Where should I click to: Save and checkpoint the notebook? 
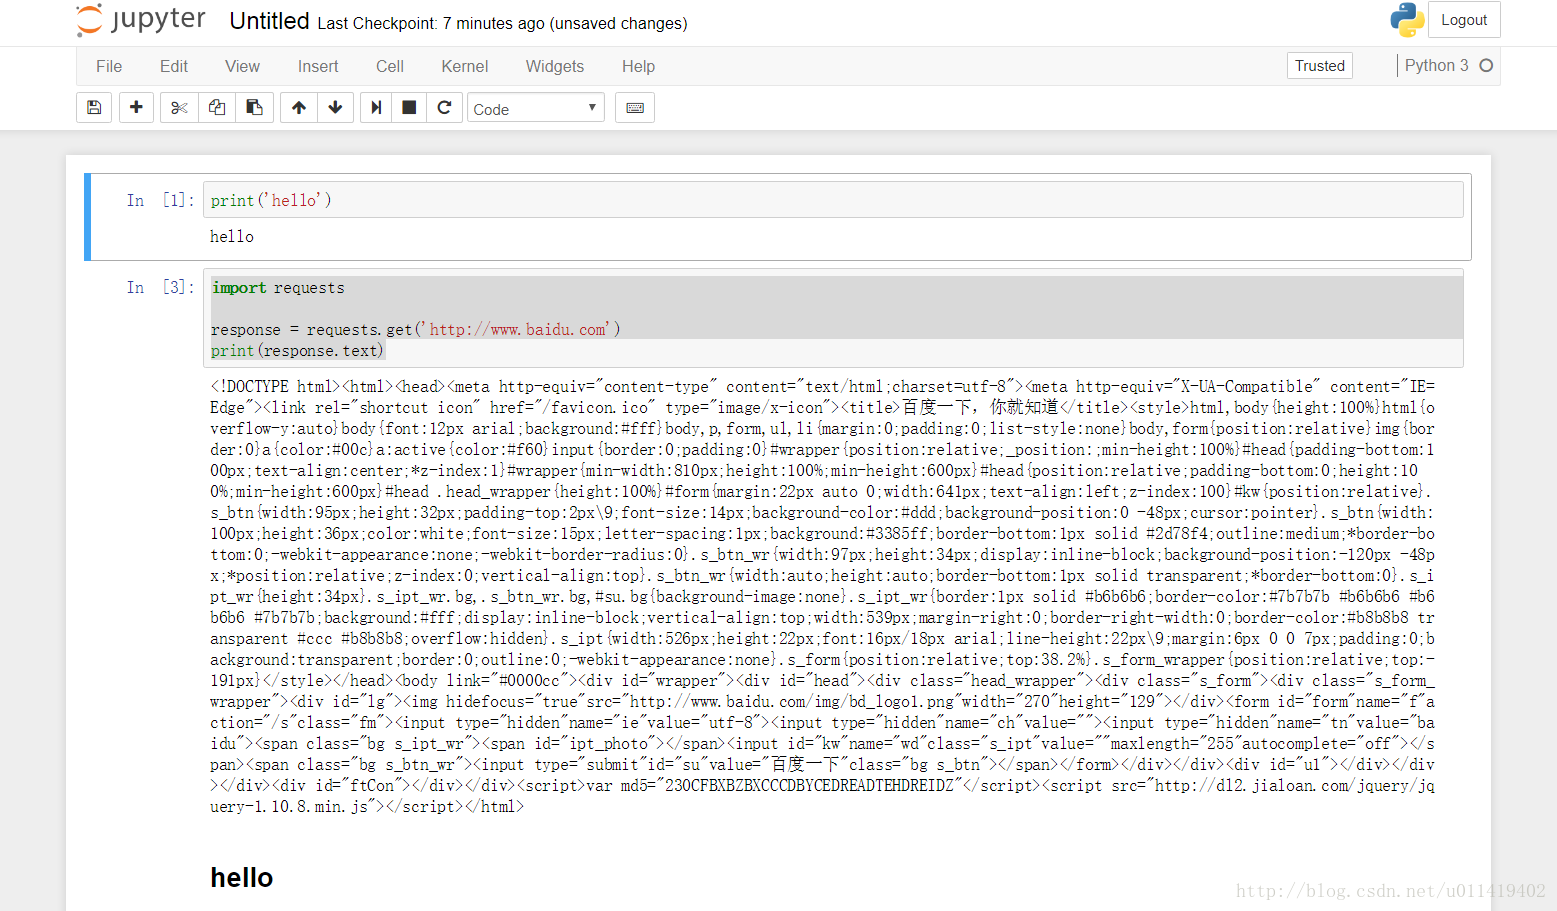pyautogui.click(x=94, y=108)
